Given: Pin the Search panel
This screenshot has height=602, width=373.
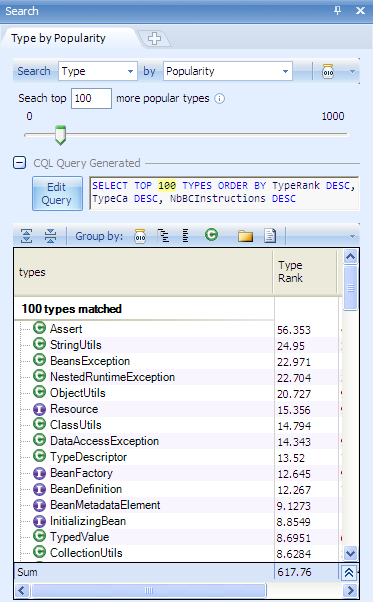Looking at the screenshot, I should pos(338,10).
